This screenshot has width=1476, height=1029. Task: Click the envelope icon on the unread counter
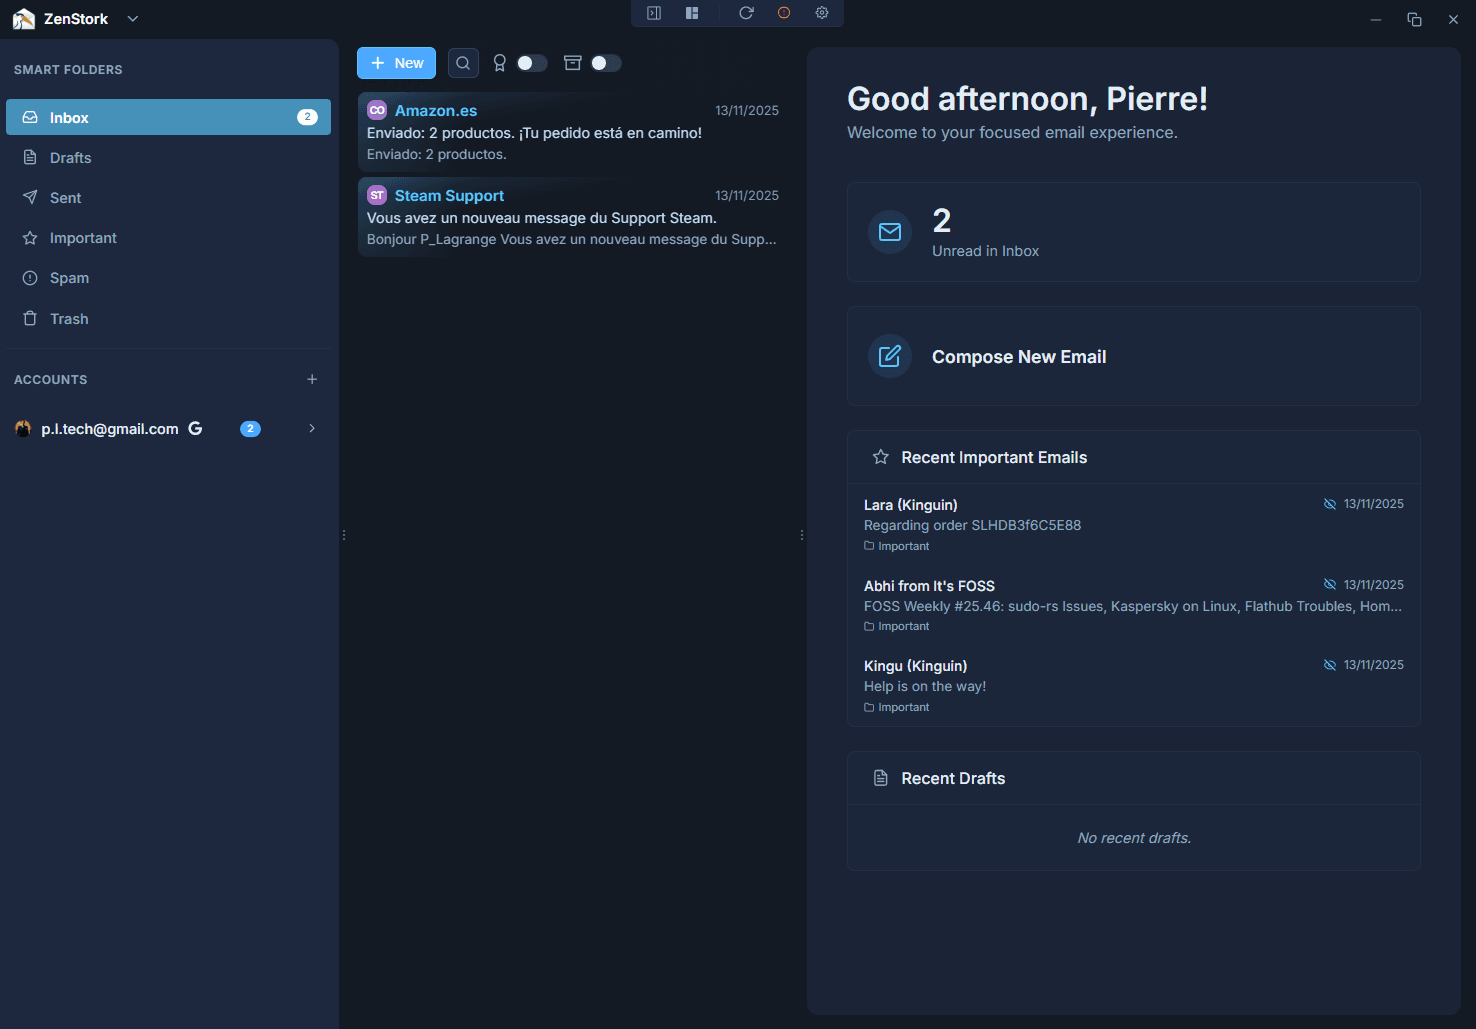click(x=889, y=232)
